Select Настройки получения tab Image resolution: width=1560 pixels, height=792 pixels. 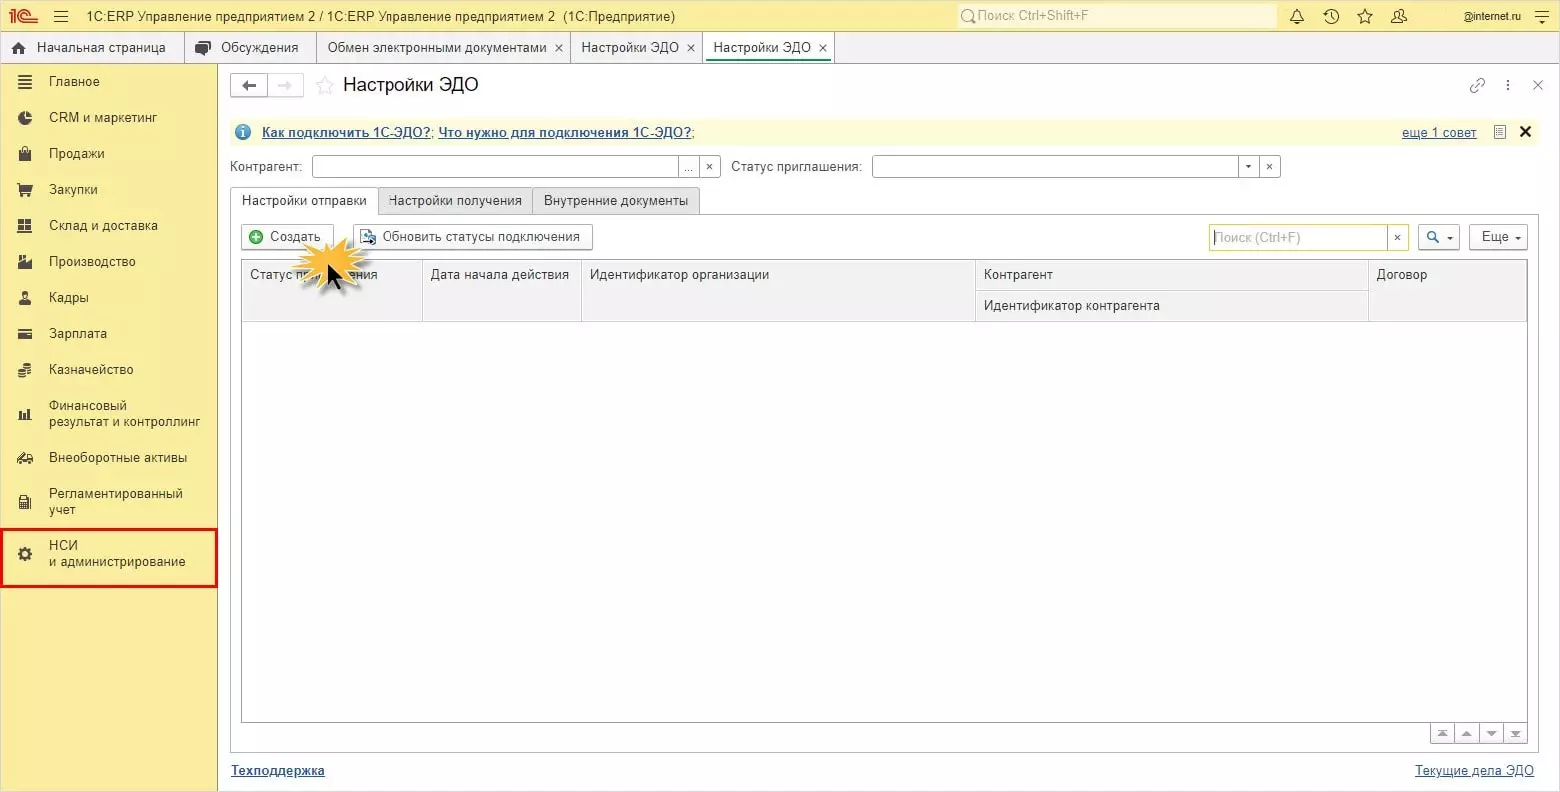click(x=455, y=201)
